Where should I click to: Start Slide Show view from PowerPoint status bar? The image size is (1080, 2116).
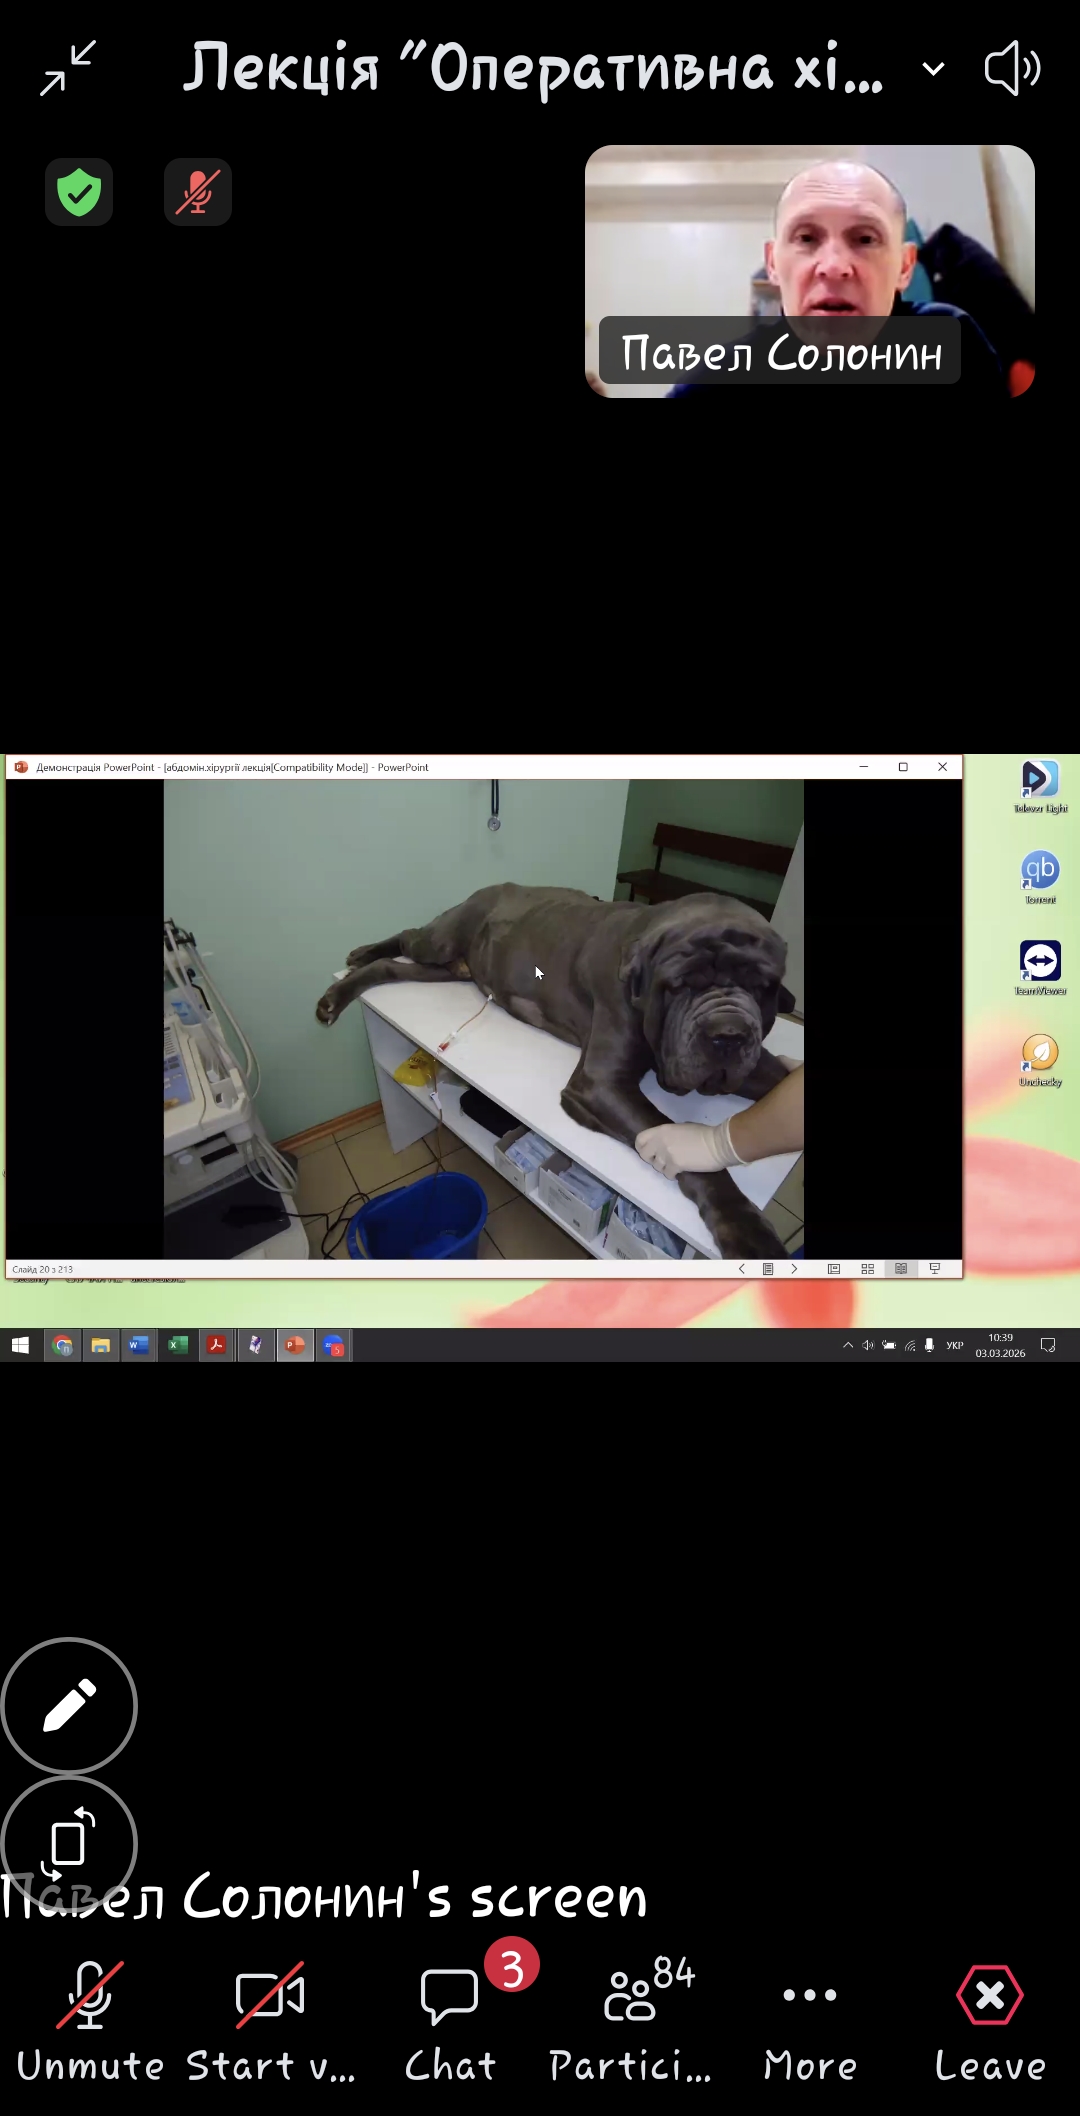pyautogui.click(x=935, y=1269)
